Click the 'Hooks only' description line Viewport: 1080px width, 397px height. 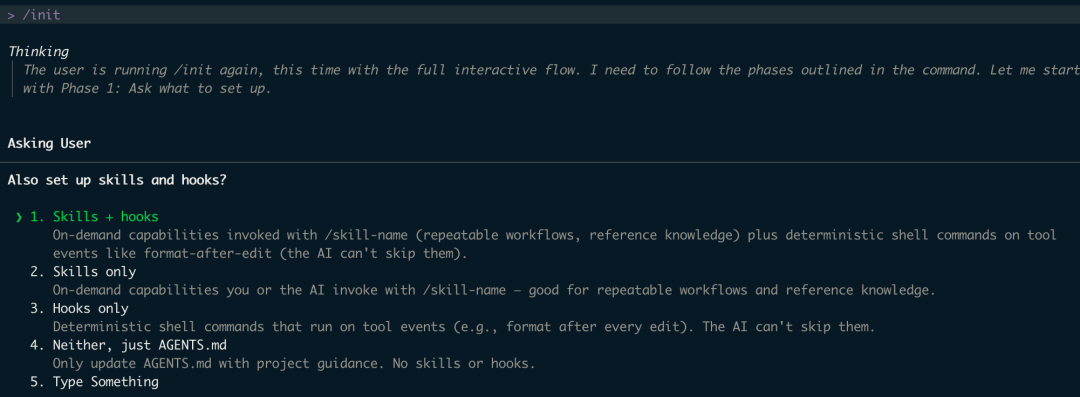tap(464, 327)
